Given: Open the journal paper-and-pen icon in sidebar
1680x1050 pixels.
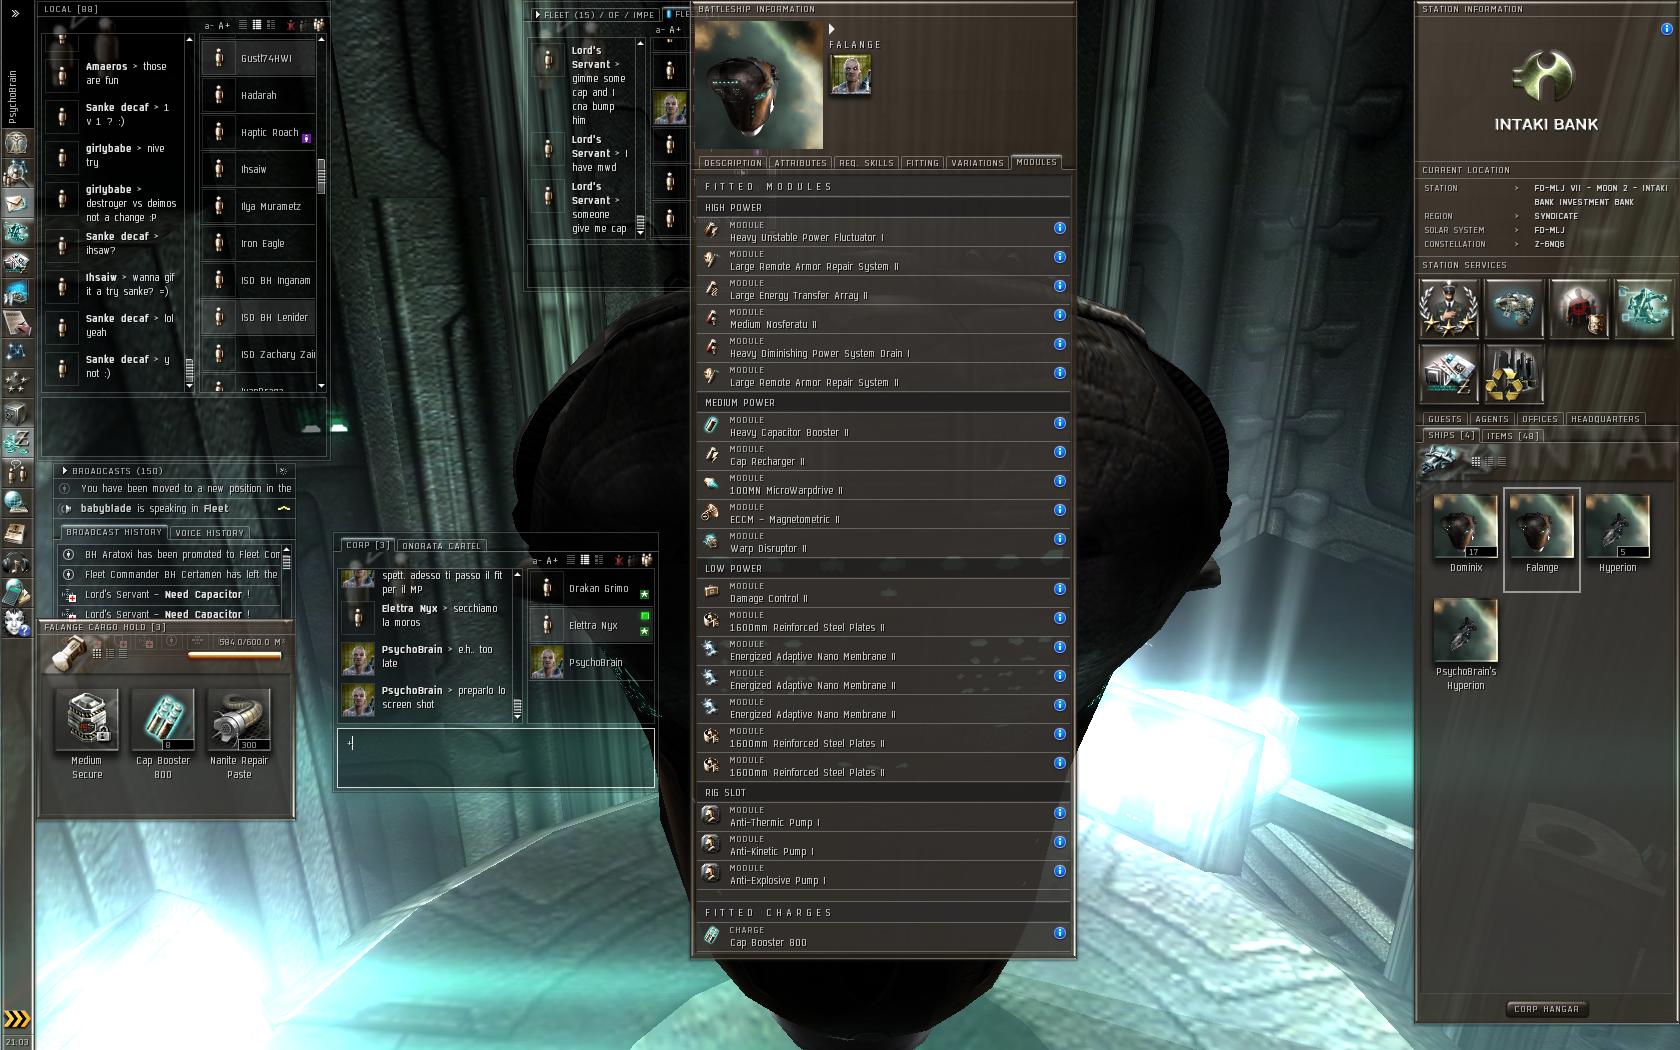Looking at the screenshot, I should (x=16, y=322).
